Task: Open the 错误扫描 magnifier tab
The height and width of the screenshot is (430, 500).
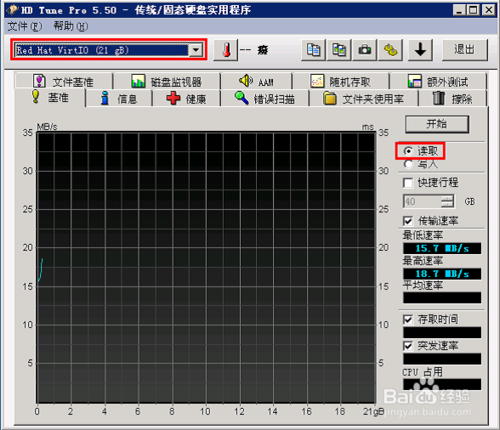Action: click(x=265, y=99)
